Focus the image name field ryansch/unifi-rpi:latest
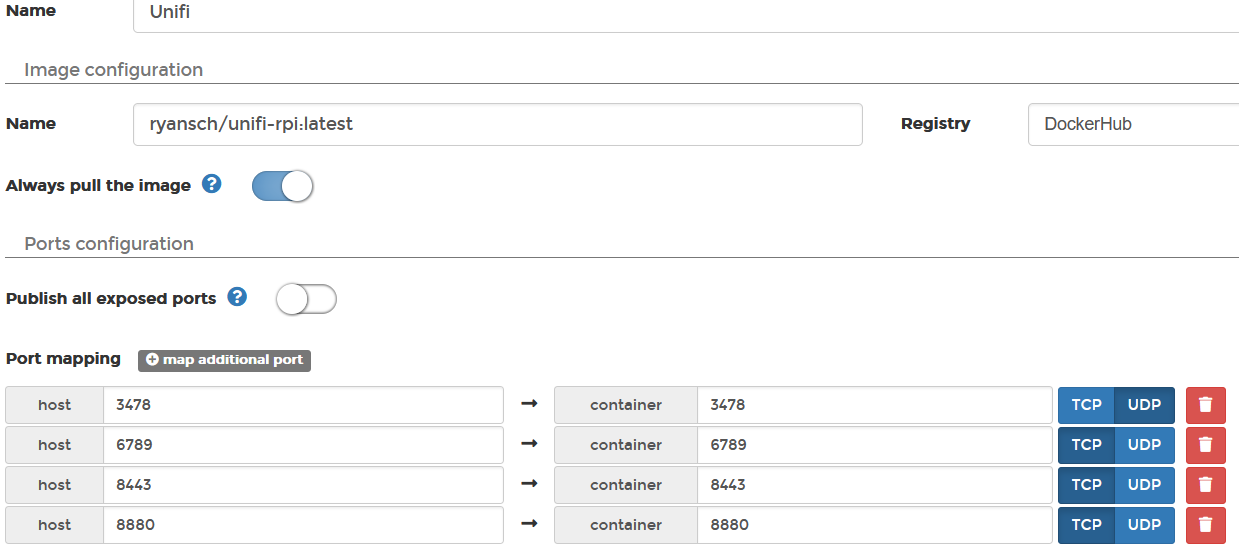Screen dimensions: 1239x553 click(498, 124)
